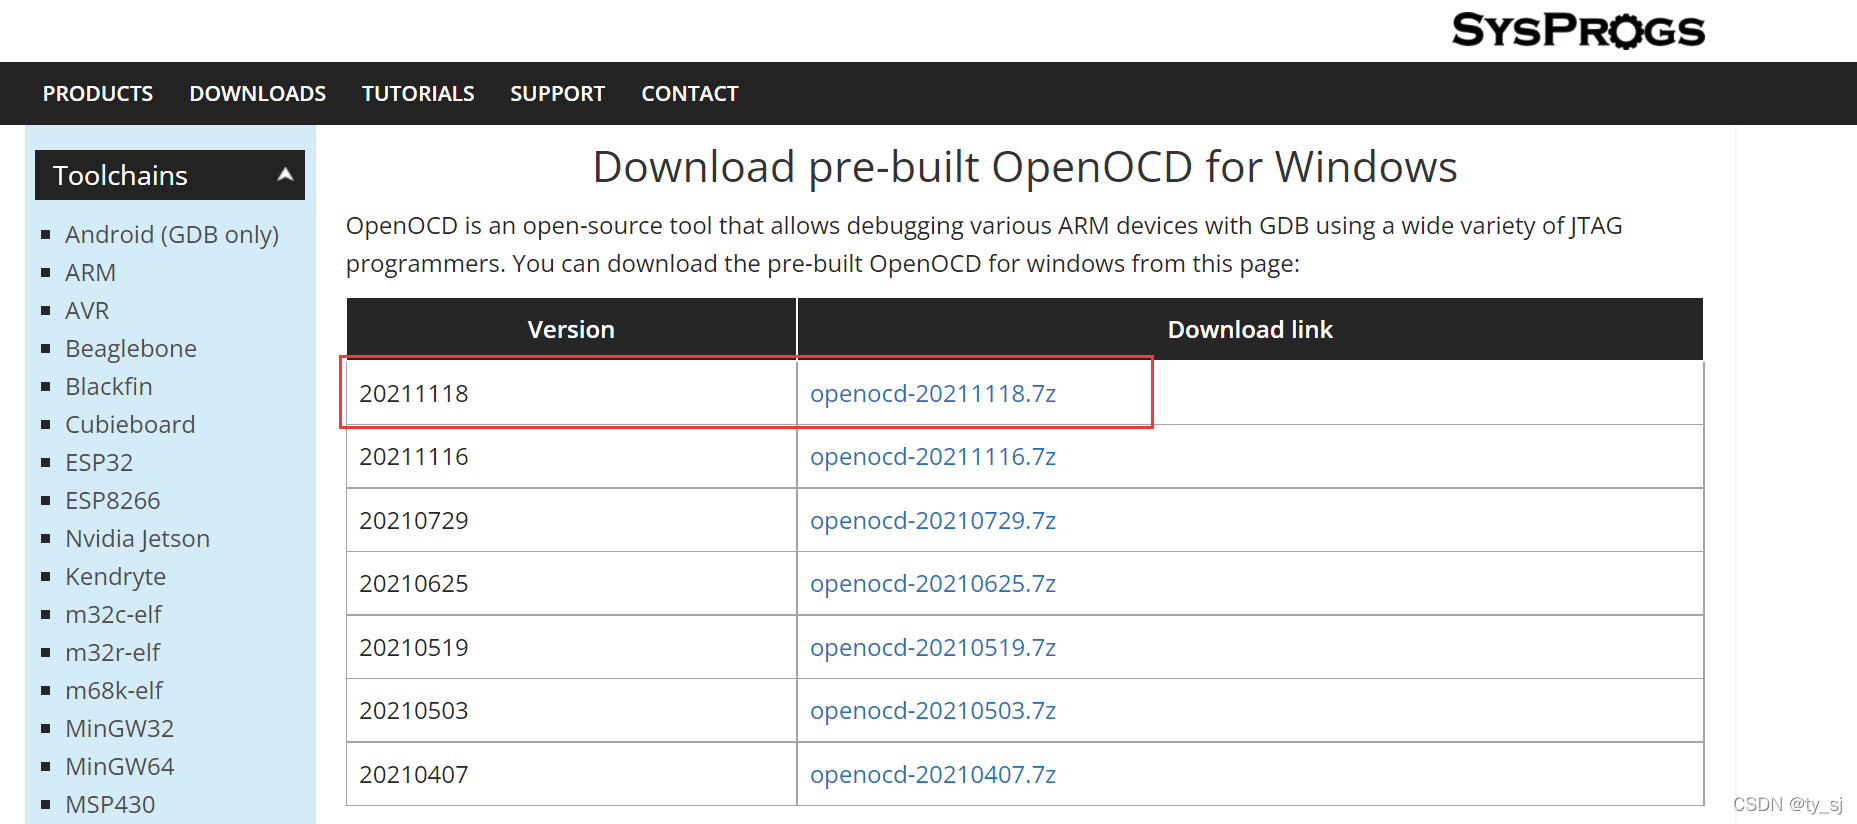Open the m32c-elf toolchain link
This screenshot has height=824, width=1857.
(113, 615)
